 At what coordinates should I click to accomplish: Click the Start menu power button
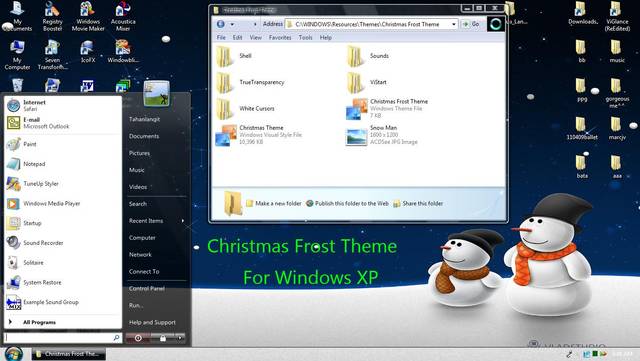coord(138,338)
